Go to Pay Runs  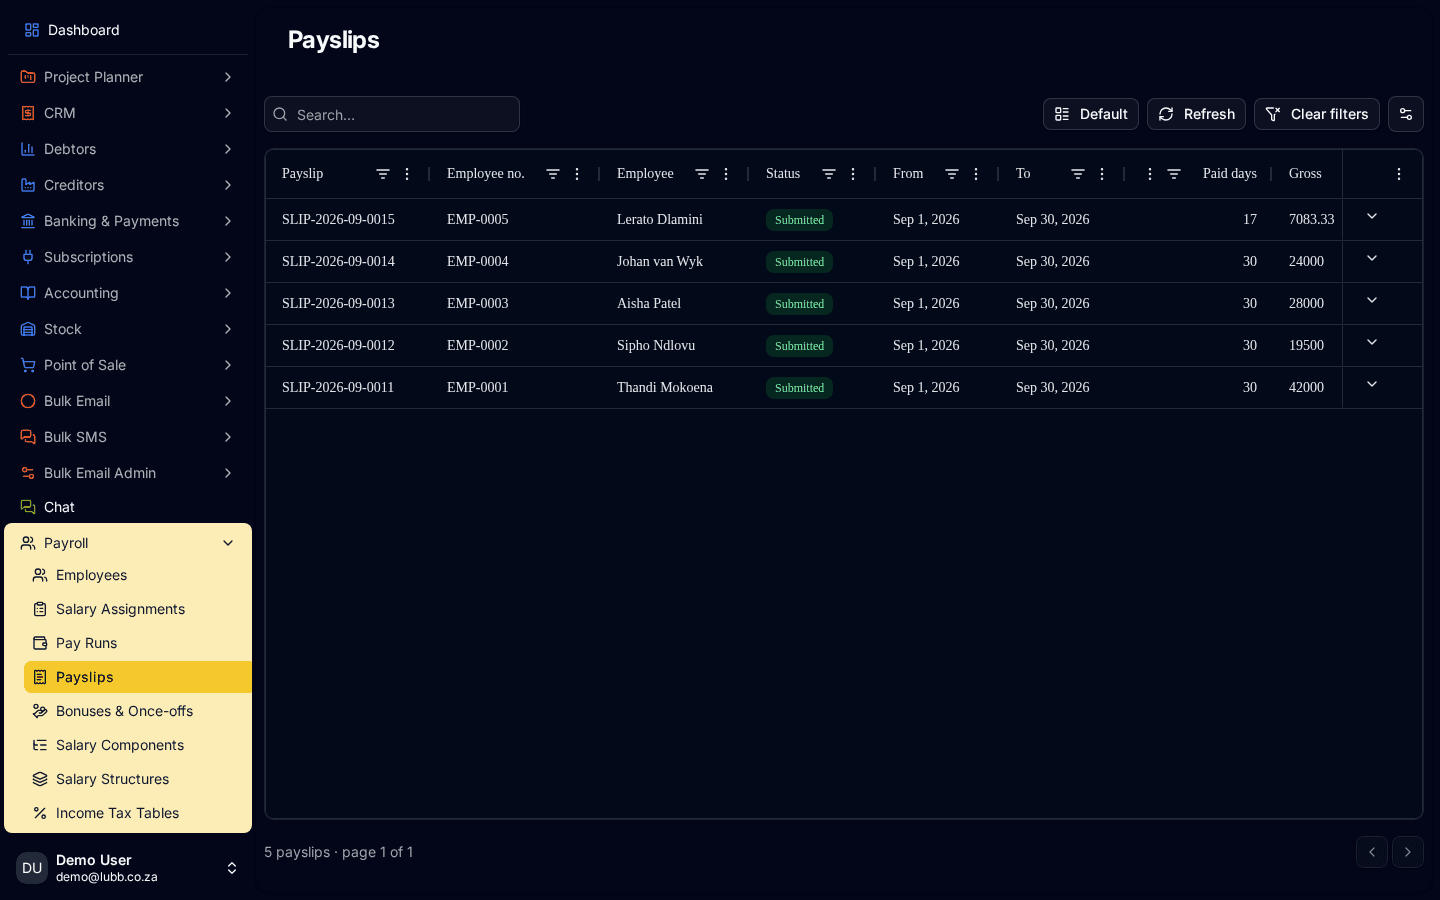138,643
